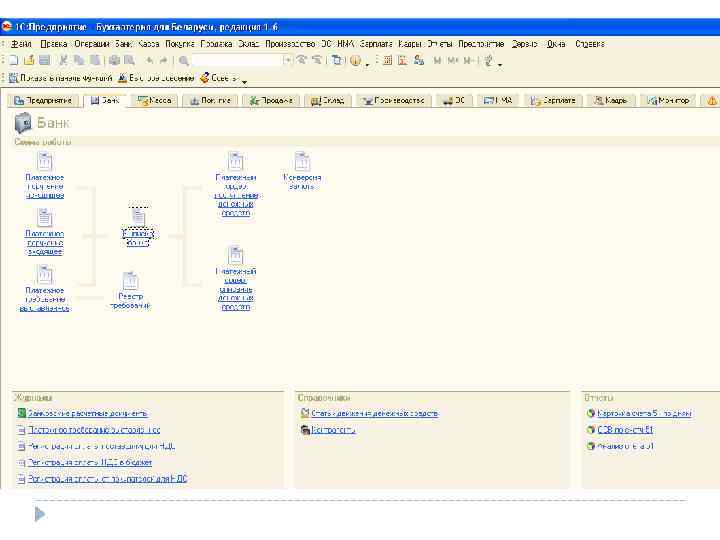The height and width of the screenshot is (540, 720).
Task: Open the Правка menu
Action: point(53,44)
